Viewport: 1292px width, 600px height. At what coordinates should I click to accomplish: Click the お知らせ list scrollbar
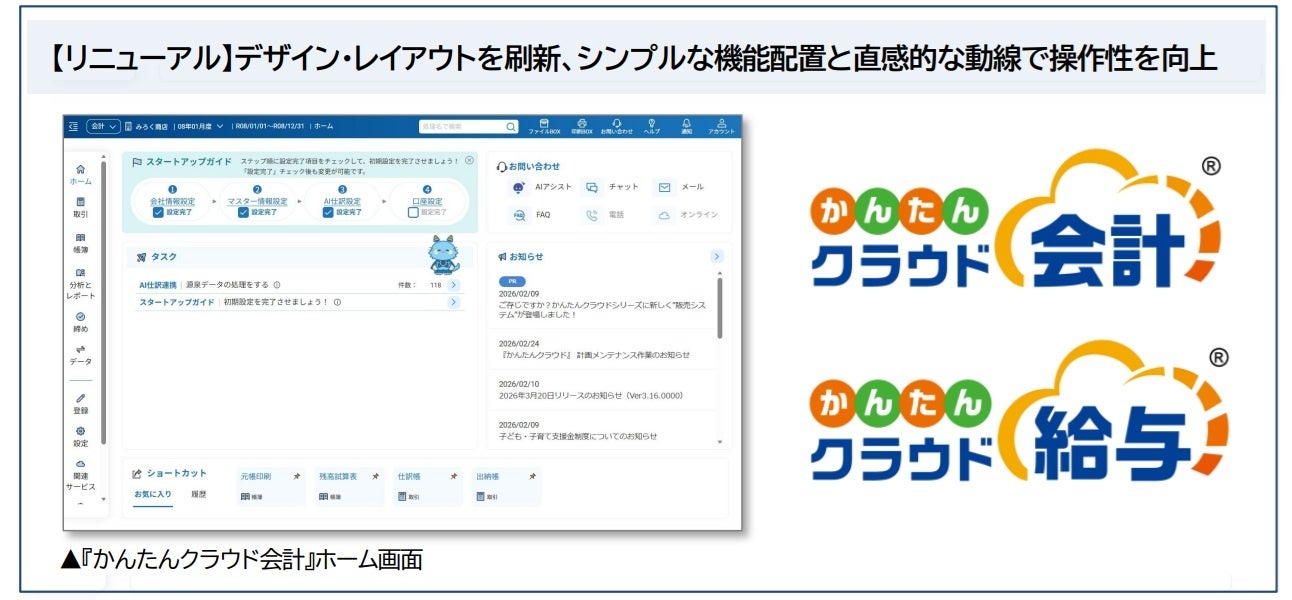[x=720, y=308]
